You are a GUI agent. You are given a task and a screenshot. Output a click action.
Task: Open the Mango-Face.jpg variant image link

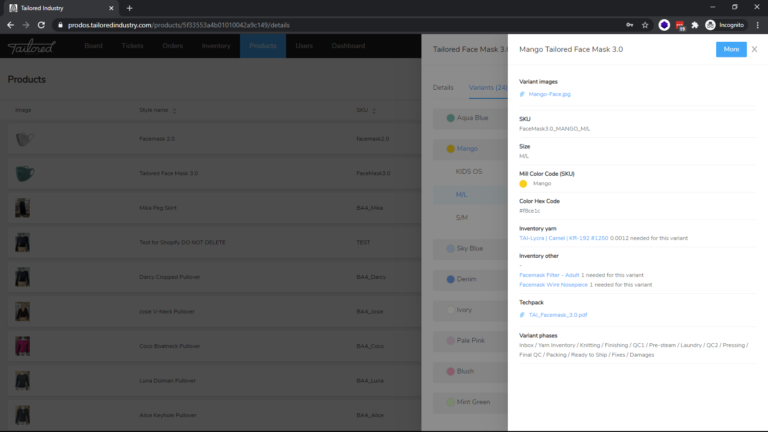[x=549, y=94]
